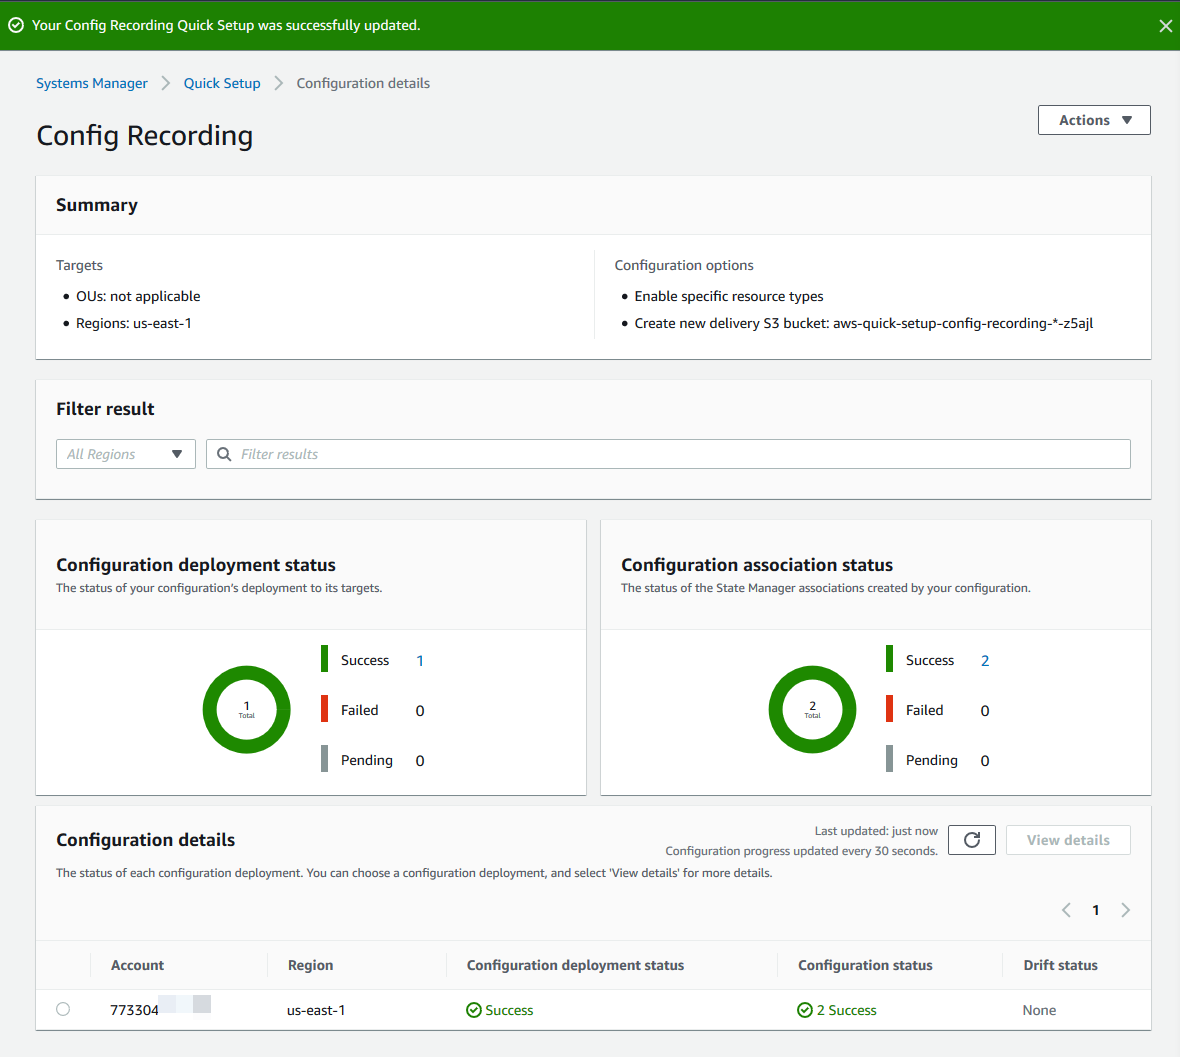Open the All Regions filter dropdown
Viewport: 1180px width, 1057px height.
pos(126,454)
